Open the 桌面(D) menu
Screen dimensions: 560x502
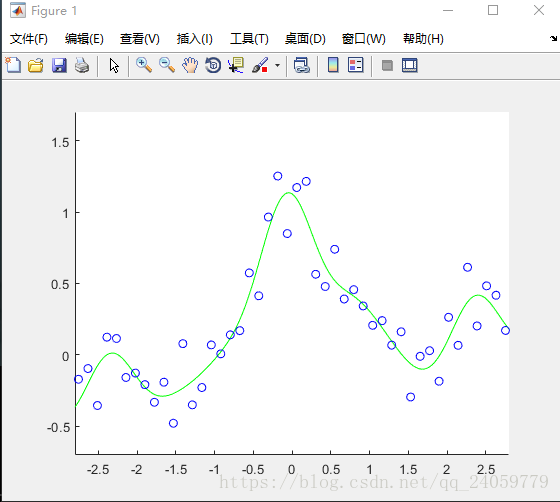click(x=305, y=39)
